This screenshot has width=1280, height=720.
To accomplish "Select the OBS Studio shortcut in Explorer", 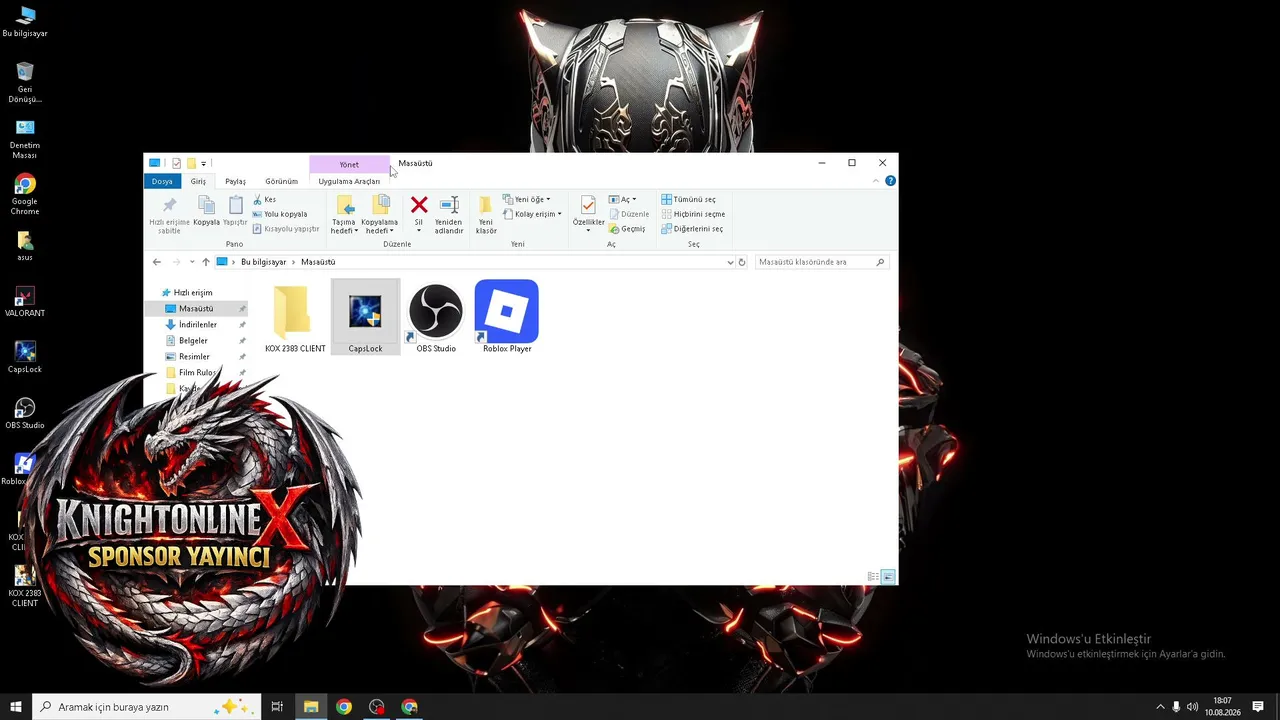I will (436, 317).
